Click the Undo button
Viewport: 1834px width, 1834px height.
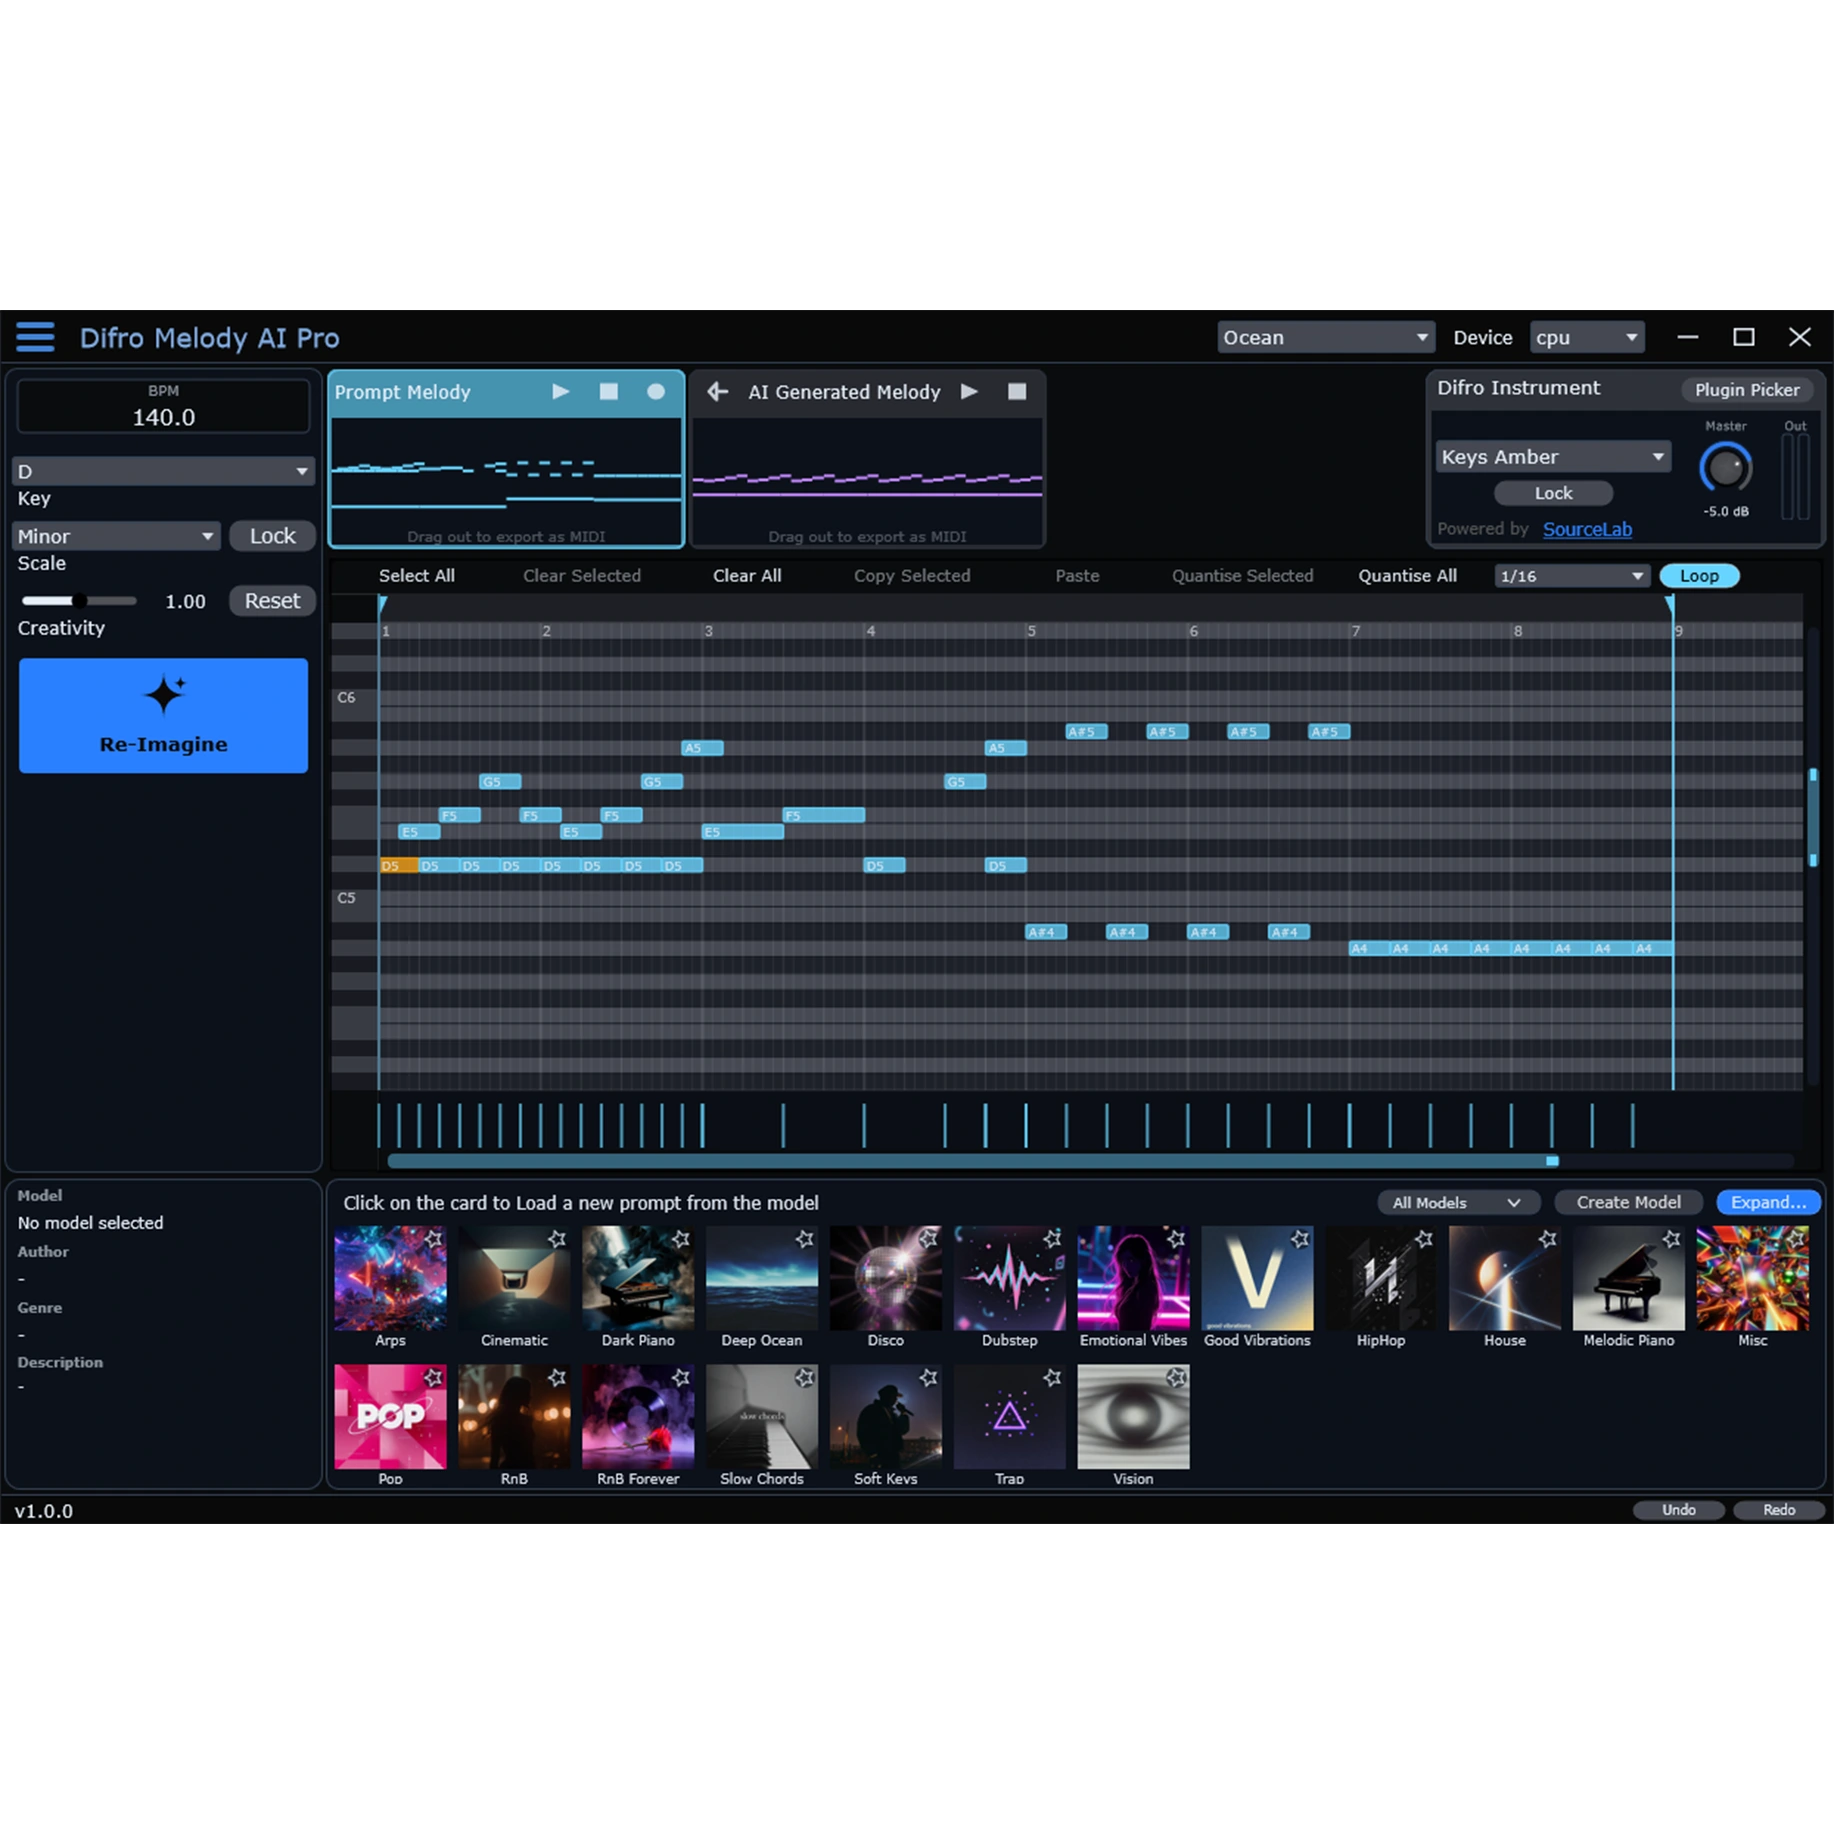pos(1678,1510)
